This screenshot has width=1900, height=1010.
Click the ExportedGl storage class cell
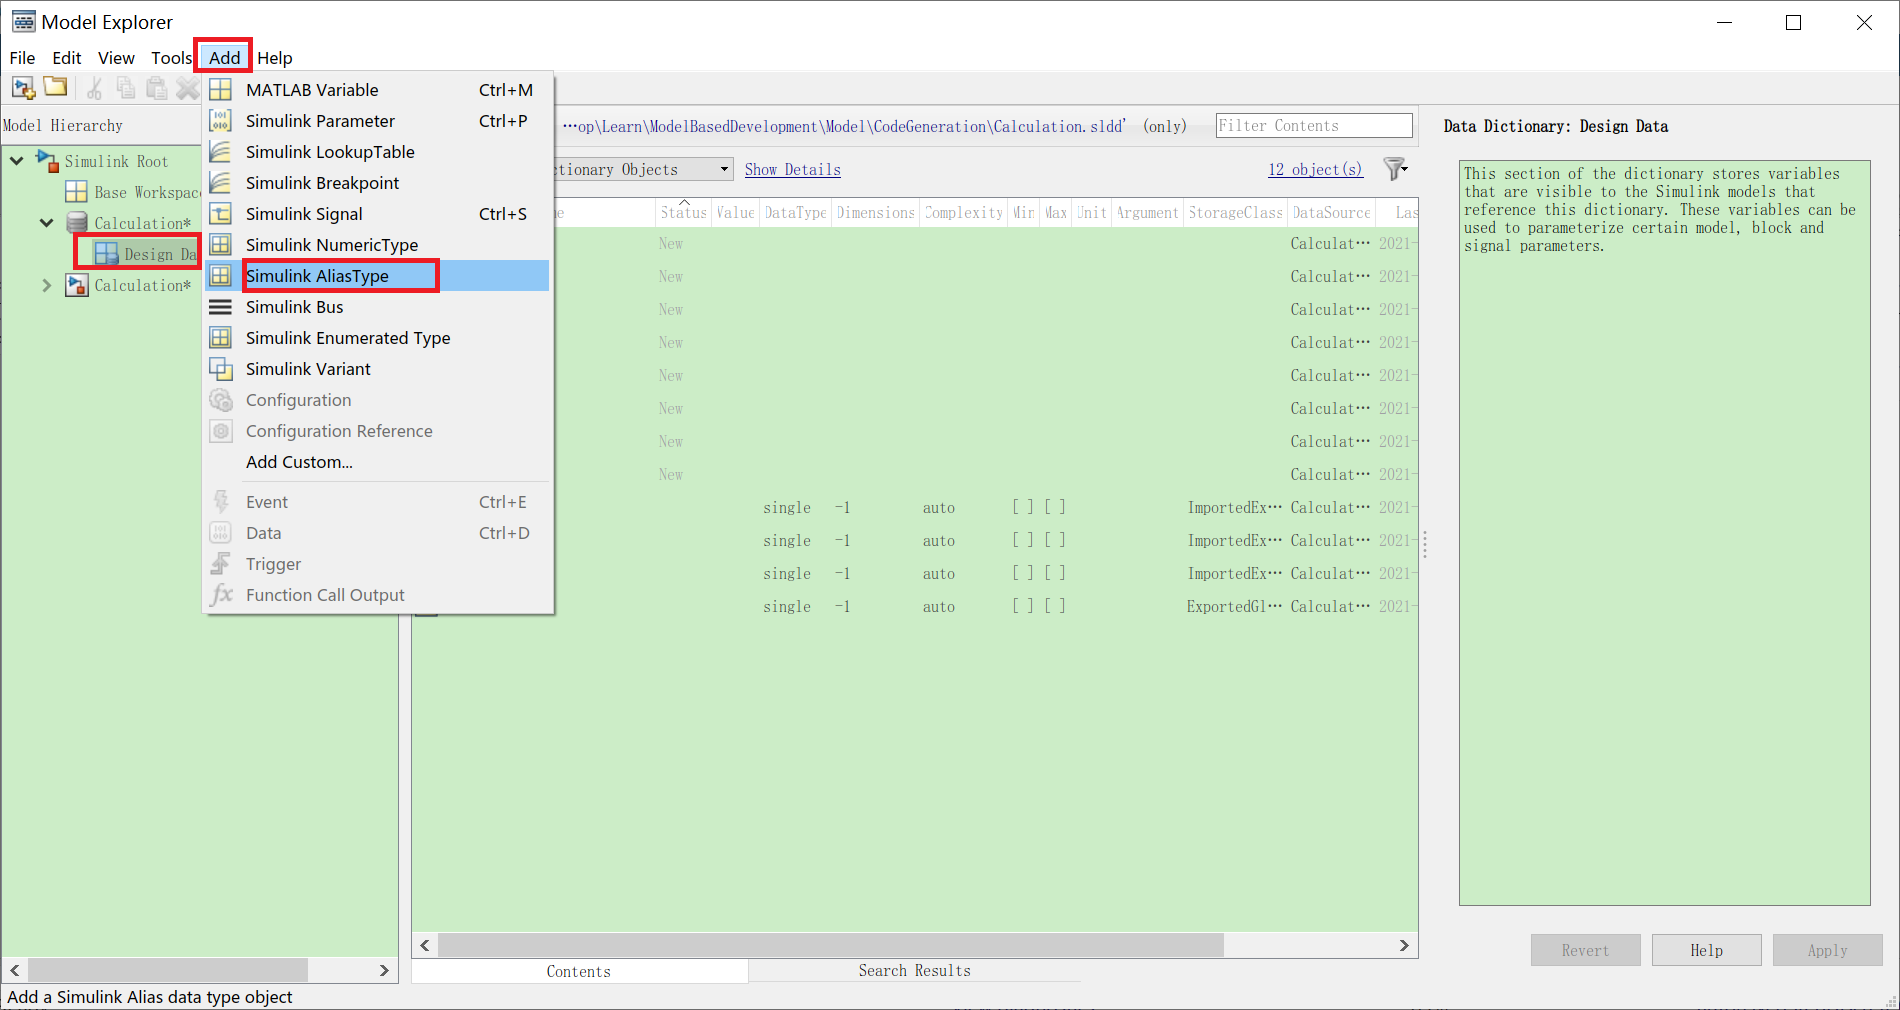pyautogui.click(x=1234, y=607)
